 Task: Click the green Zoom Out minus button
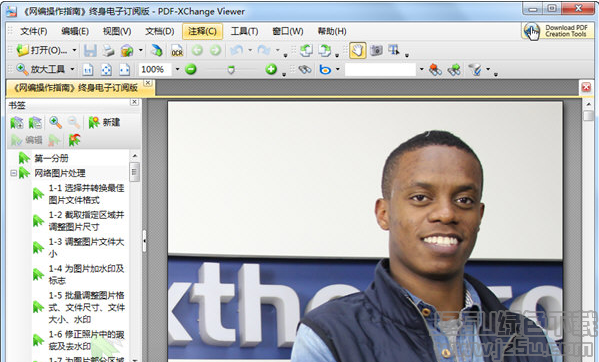point(190,69)
